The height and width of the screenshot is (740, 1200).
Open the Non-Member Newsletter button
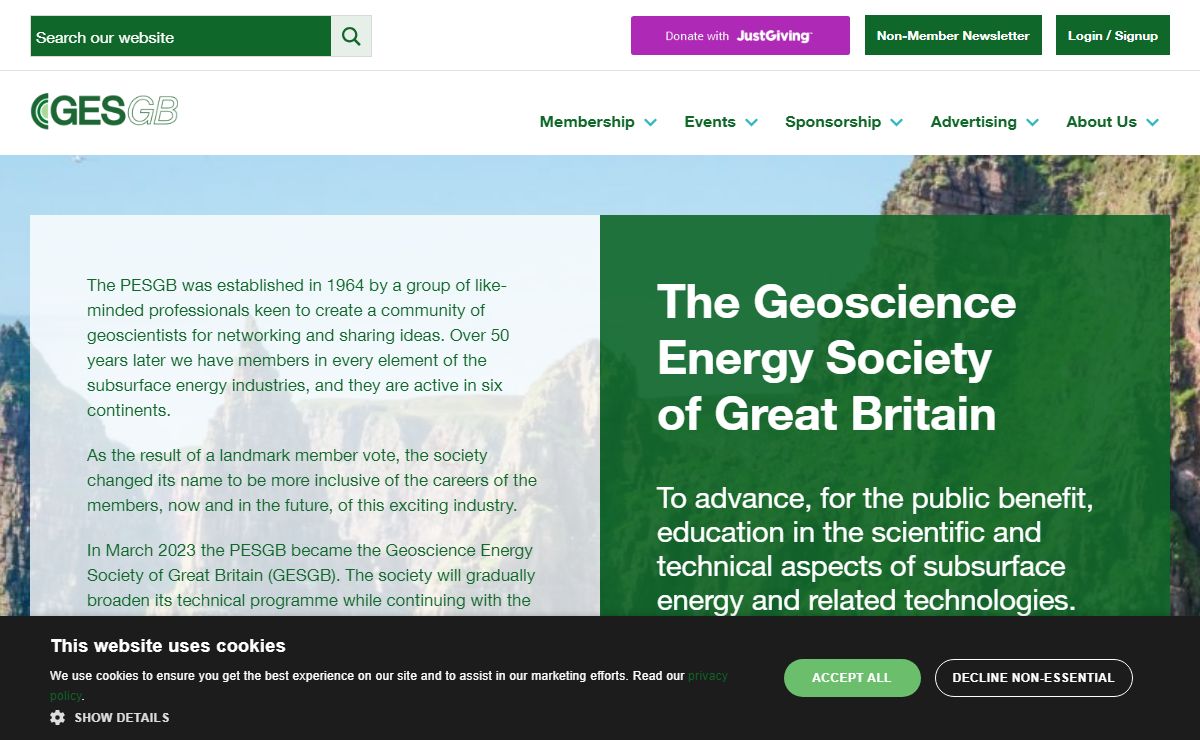pyautogui.click(x=953, y=35)
